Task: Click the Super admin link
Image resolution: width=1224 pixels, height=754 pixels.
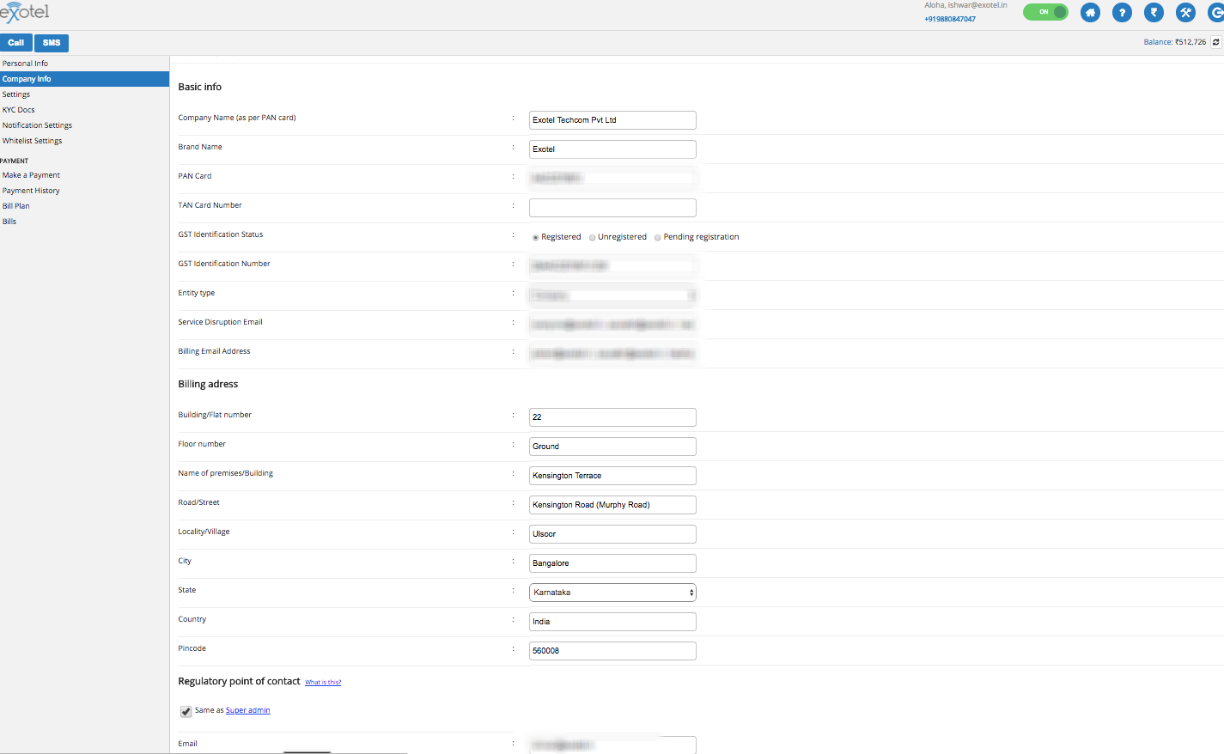Action: click(248, 710)
